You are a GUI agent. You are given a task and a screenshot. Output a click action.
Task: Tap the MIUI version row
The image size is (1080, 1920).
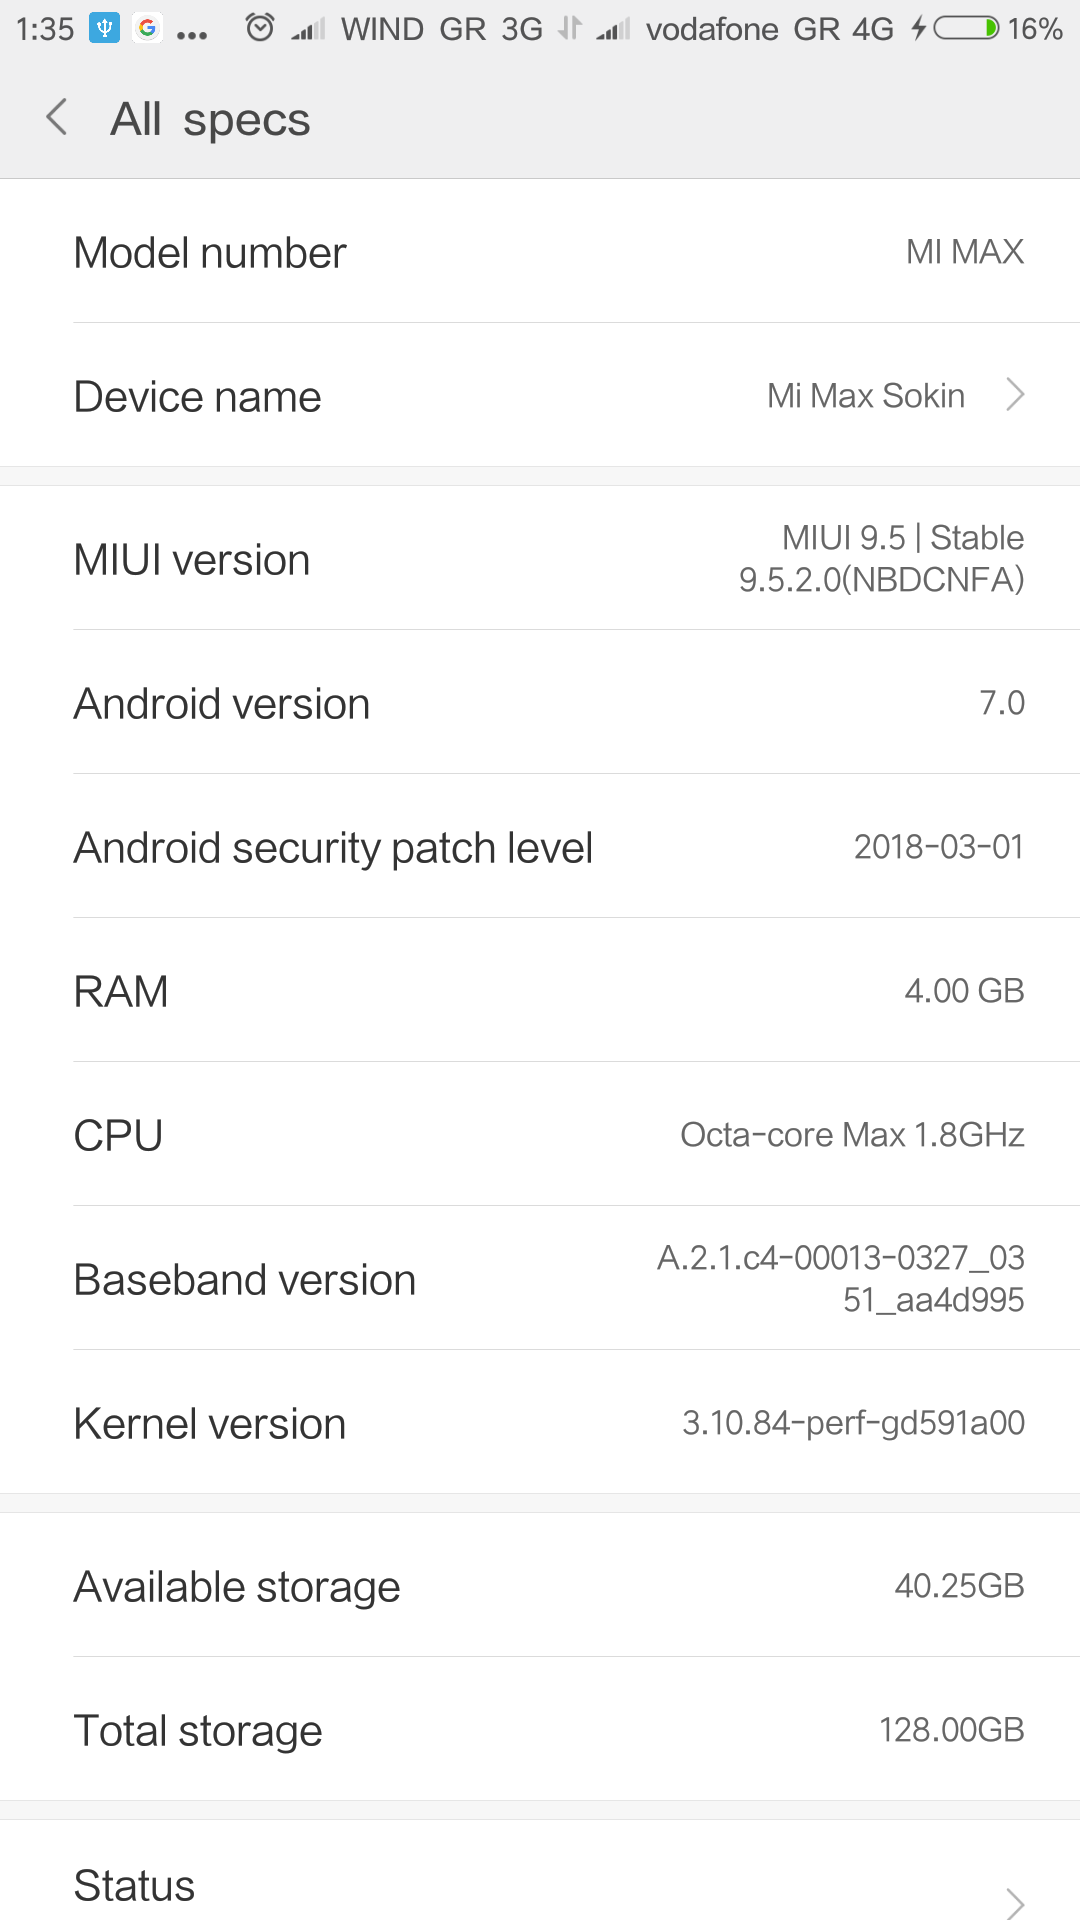tap(540, 559)
